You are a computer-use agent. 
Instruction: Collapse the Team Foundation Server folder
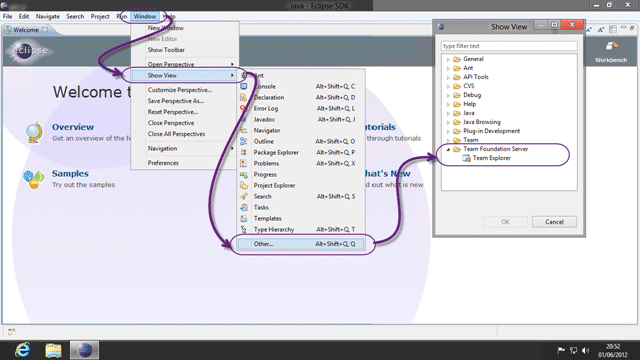pos(448,149)
